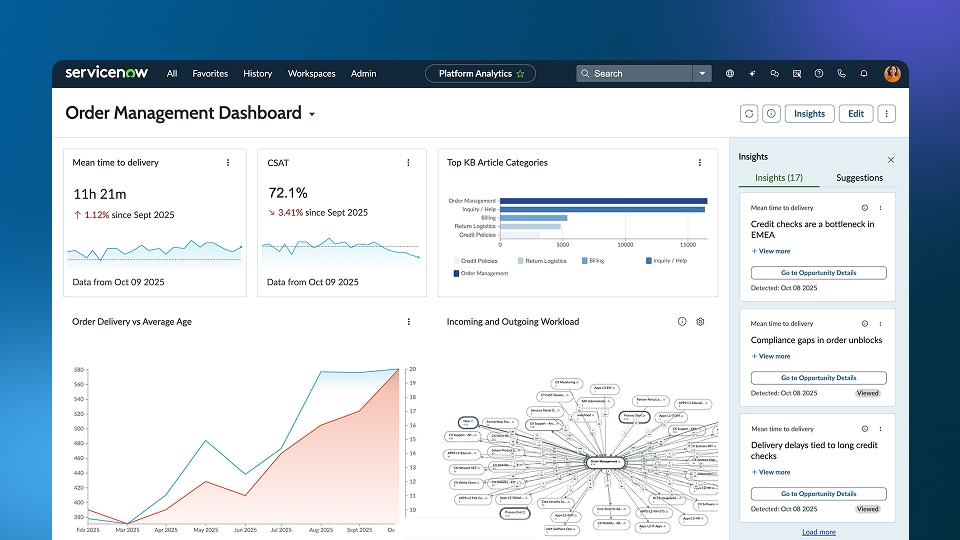Click the Credit Policies legend swatch
Viewport: 960px width, 540px height.
click(456, 261)
